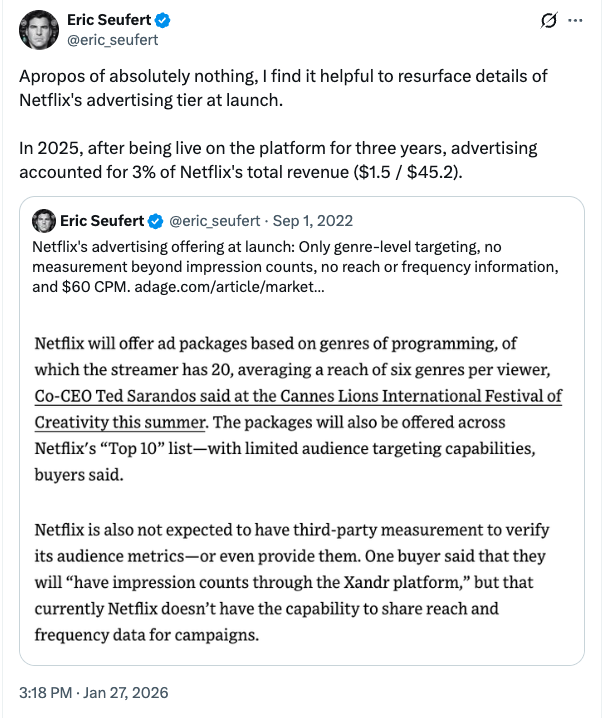
Task: Click the paragraph starting "In 2025, after being live"
Action: (280, 160)
